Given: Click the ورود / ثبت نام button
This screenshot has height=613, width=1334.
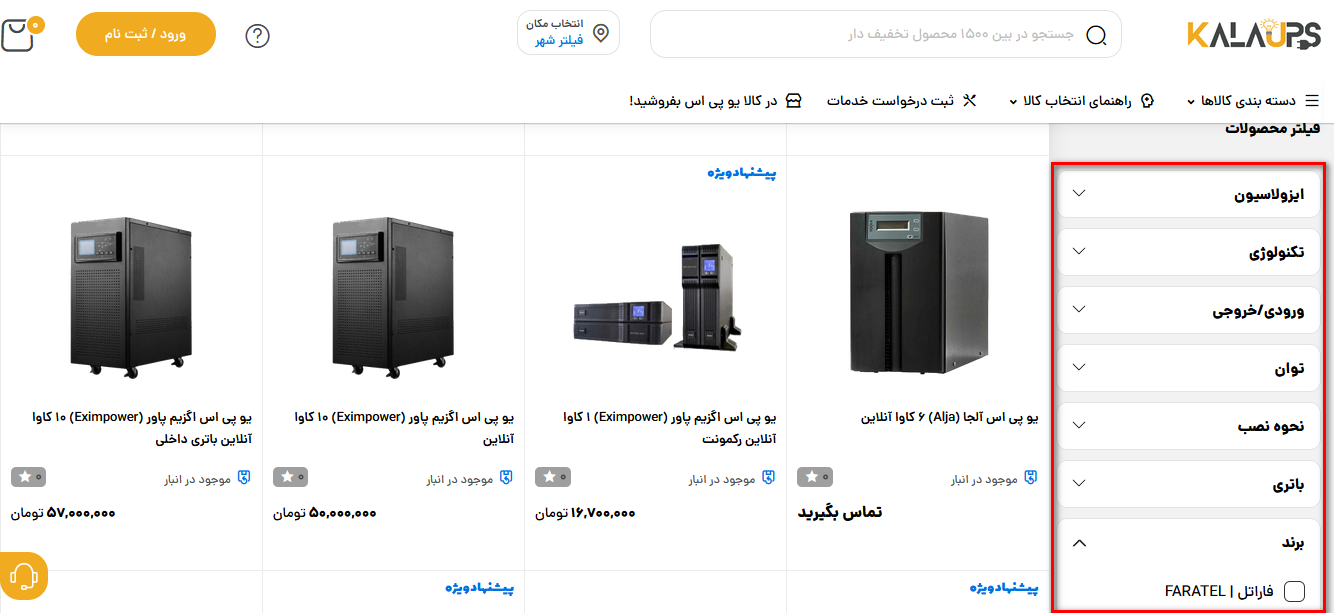Looking at the screenshot, I should [x=146, y=34].
